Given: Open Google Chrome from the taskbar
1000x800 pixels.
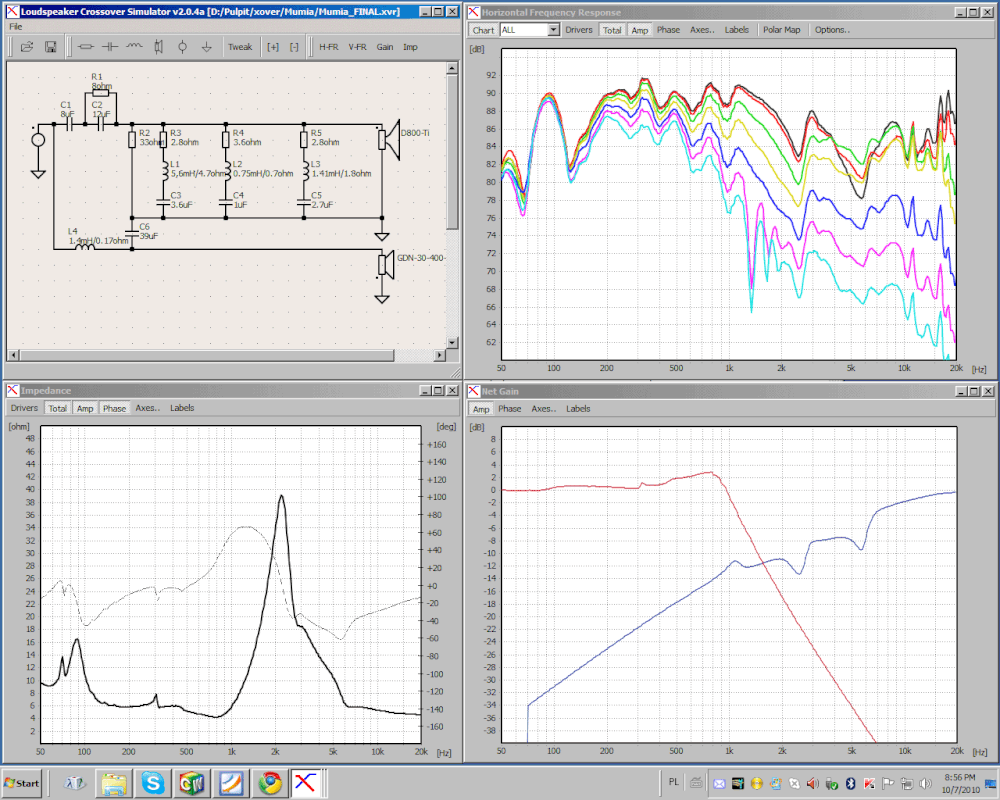Looking at the screenshot, I should (x=270, y=783).
